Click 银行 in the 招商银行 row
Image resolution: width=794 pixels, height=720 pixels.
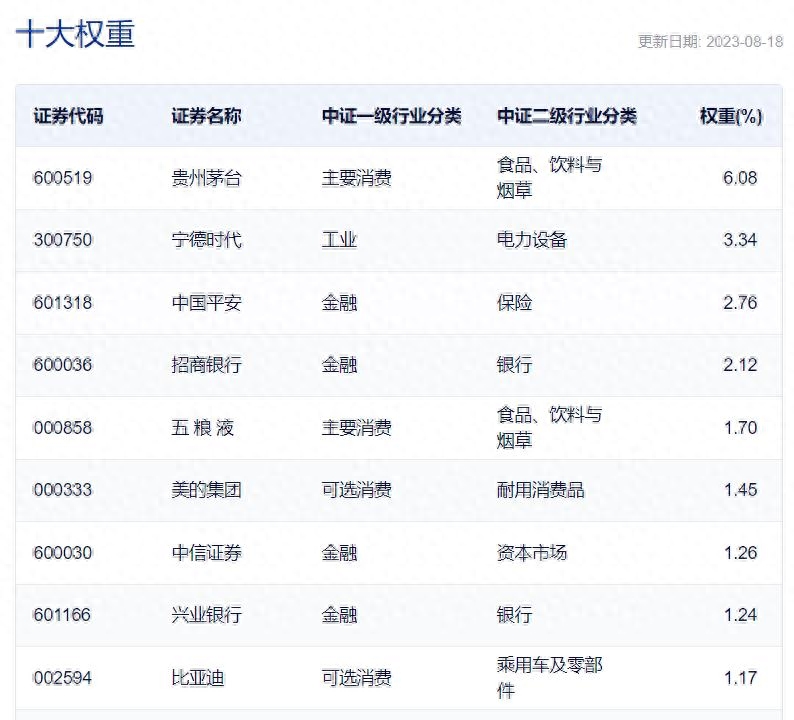(514, 365)
